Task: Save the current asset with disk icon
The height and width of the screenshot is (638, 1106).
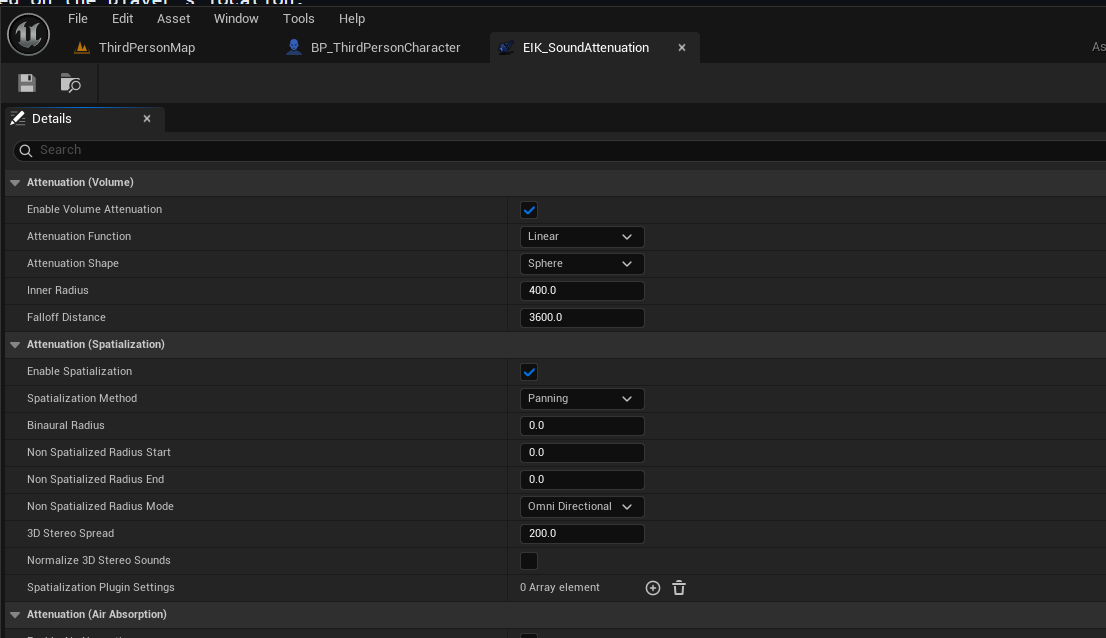Action: [27, 84]
